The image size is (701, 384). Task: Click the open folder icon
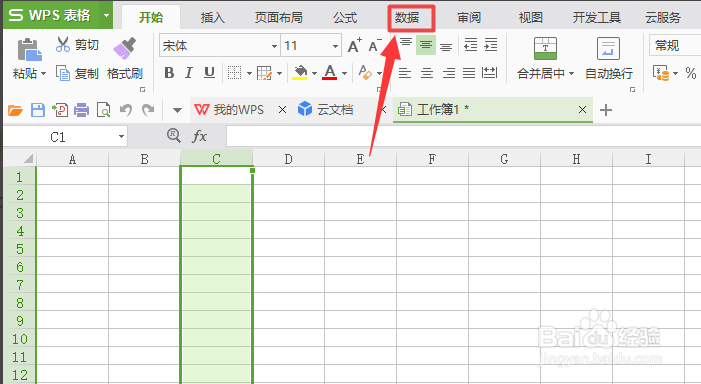pos(15,110)
